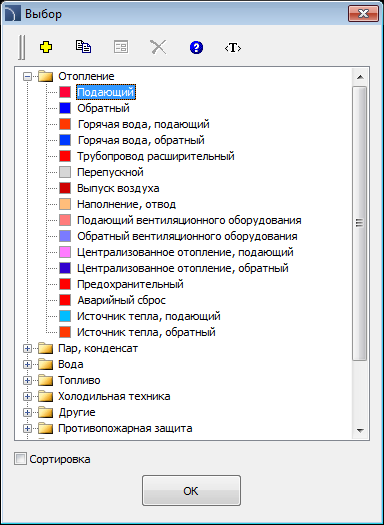Click swatch beside Централизованное отопление, обратный

(65, 268)
